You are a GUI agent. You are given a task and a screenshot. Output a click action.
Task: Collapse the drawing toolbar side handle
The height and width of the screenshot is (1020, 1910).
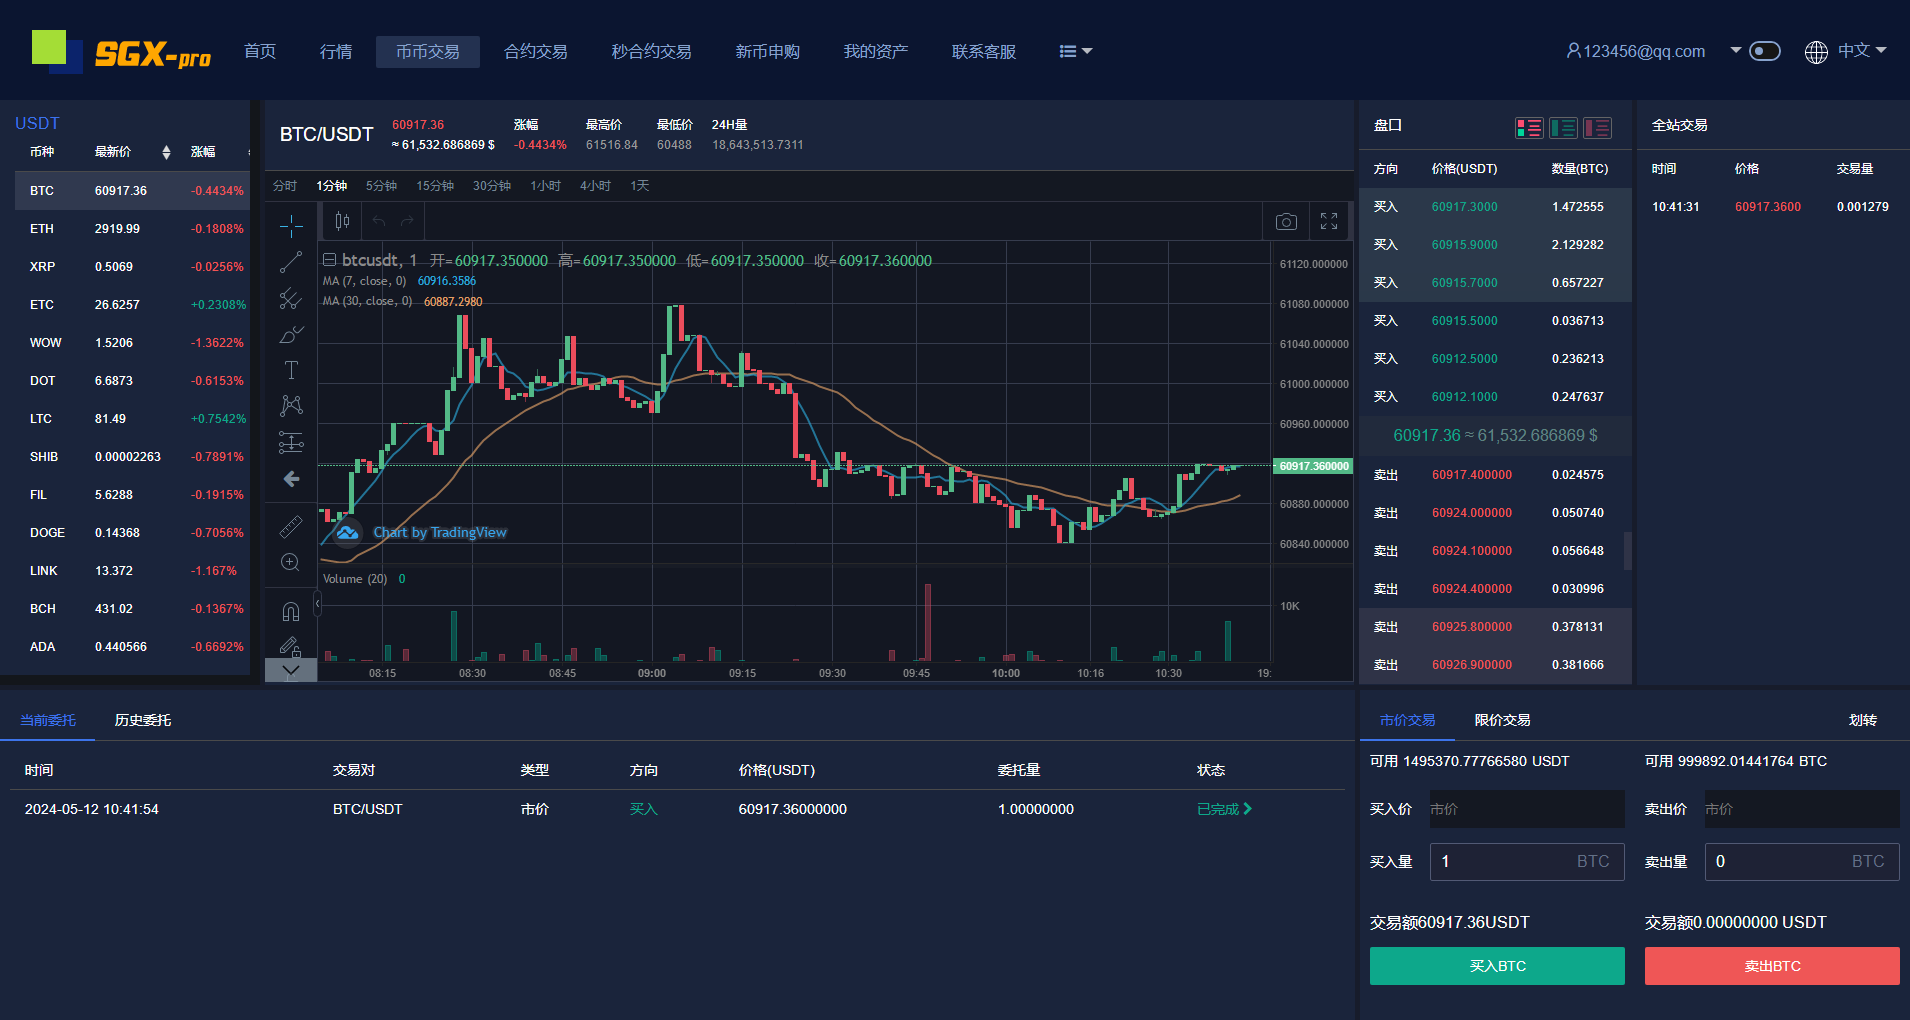(318, 604)
